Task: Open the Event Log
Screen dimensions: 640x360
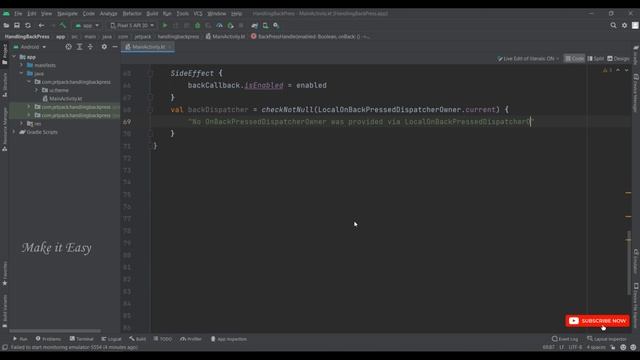Action: tap(565, 339)
